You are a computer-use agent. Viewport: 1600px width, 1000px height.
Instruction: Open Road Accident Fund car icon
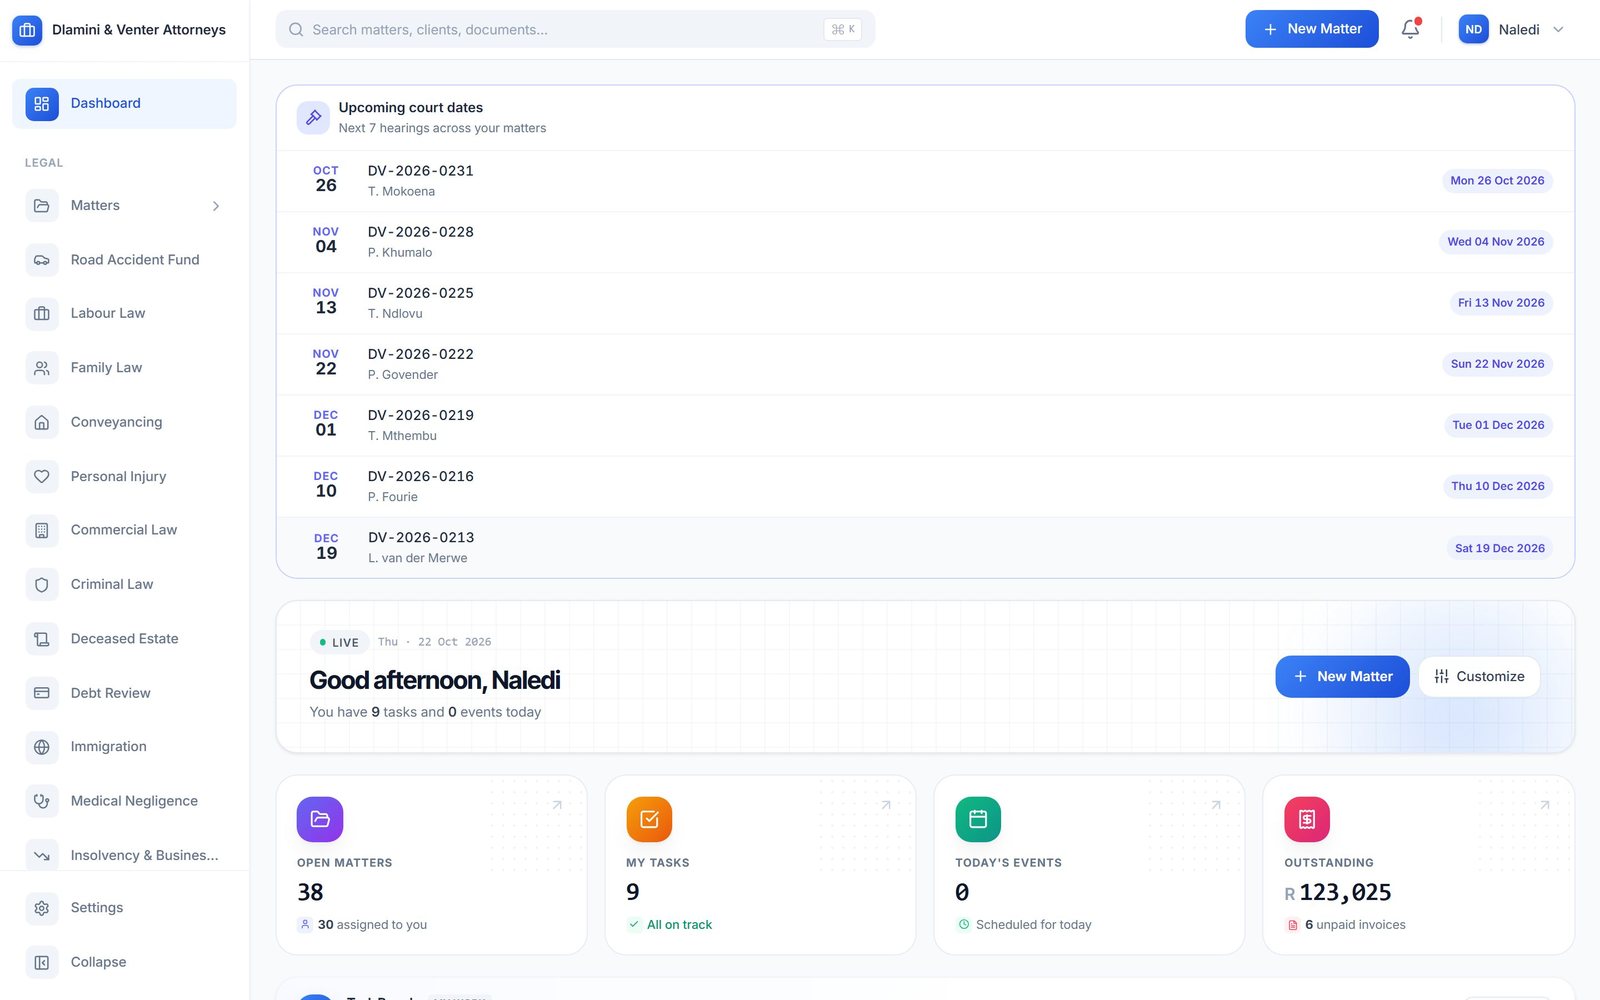pyautogui.click(x=42, y=260)
